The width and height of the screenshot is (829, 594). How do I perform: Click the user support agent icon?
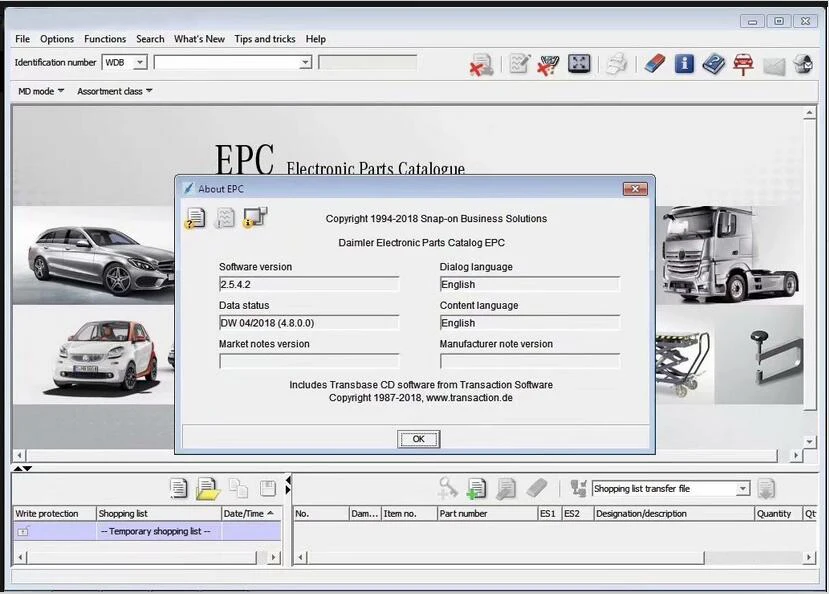tap(803, 64)
